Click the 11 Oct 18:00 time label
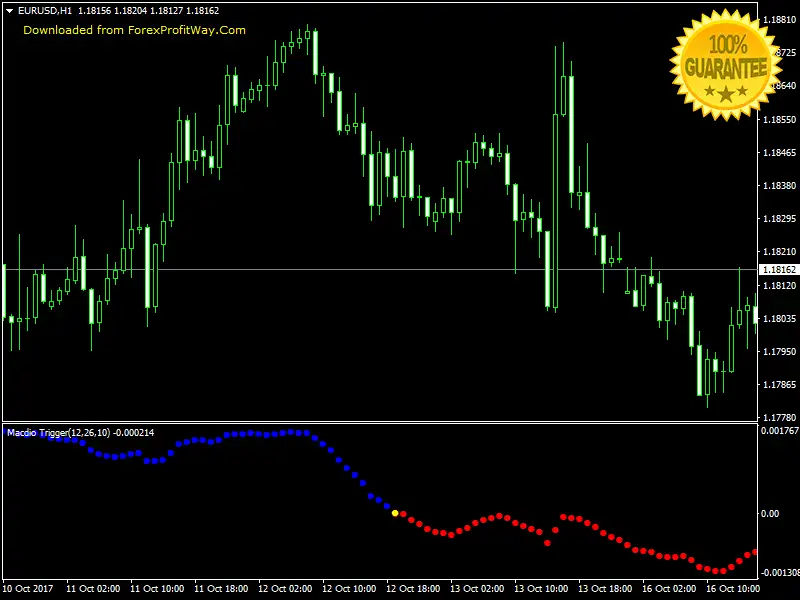 [x=221, y=589]
